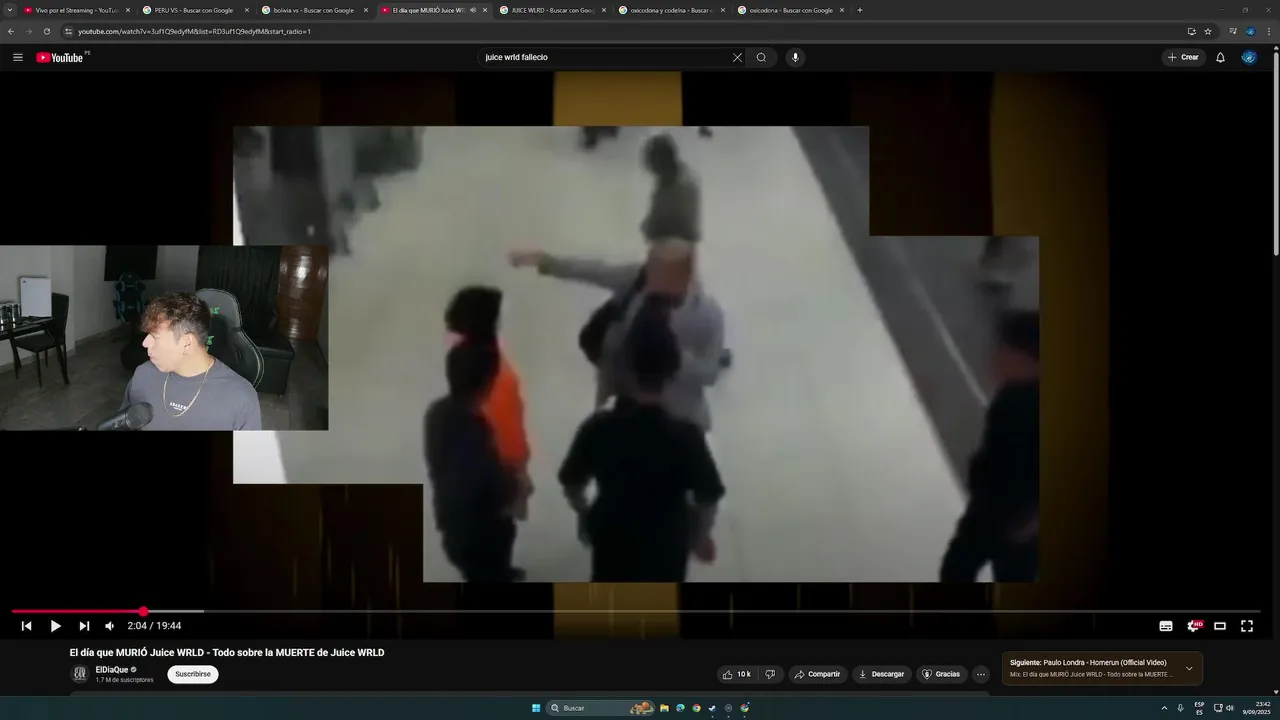
Task: Open the YouTube hamburger guide menu
Action: (18, 57)
